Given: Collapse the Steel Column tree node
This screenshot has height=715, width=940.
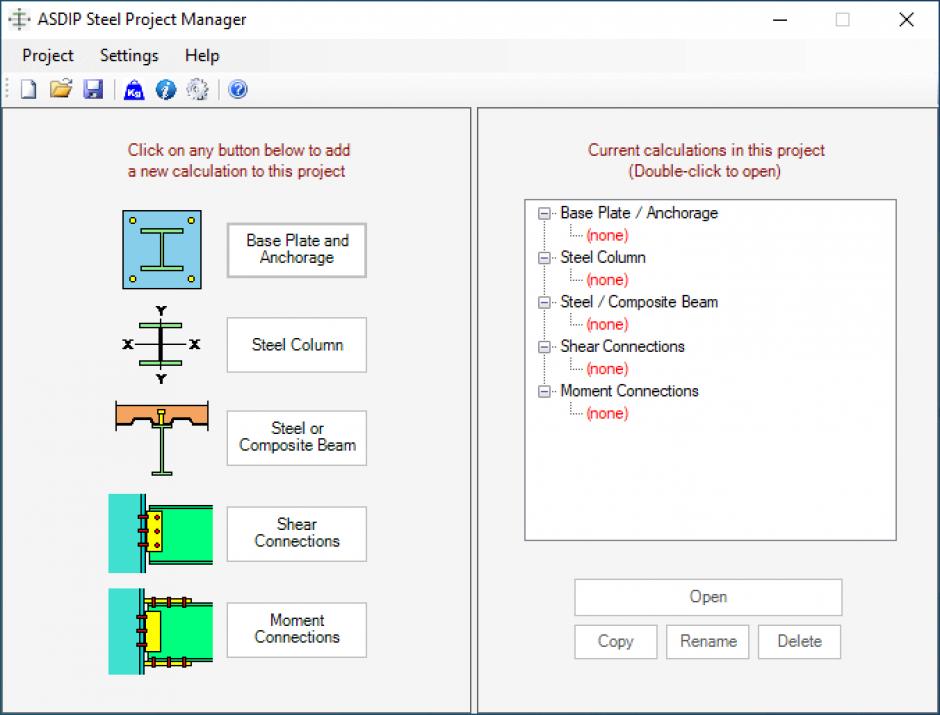Looking at the screenshot, I should (x=544, y=258).
